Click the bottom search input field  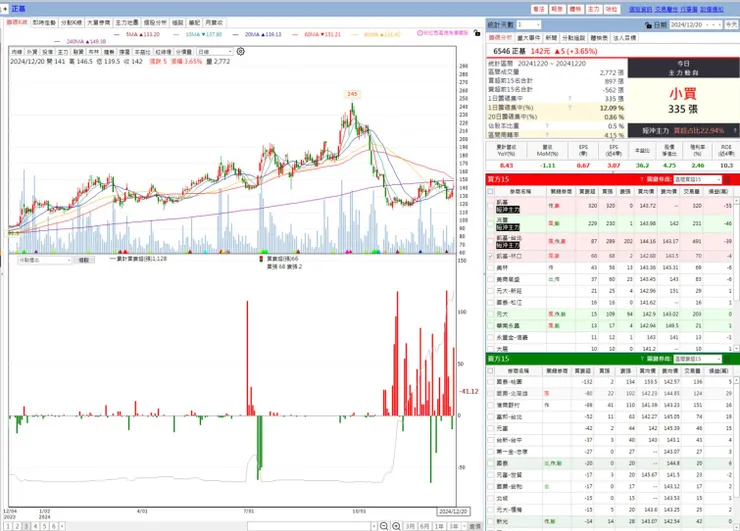tap(309, 526)
